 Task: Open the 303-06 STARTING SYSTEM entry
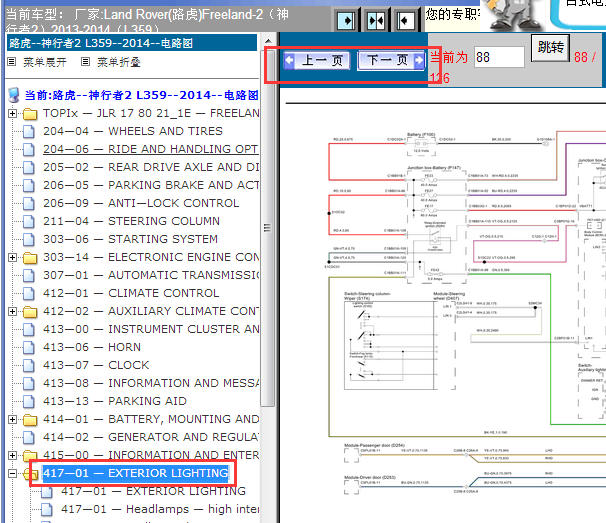[x=131, y=239]
